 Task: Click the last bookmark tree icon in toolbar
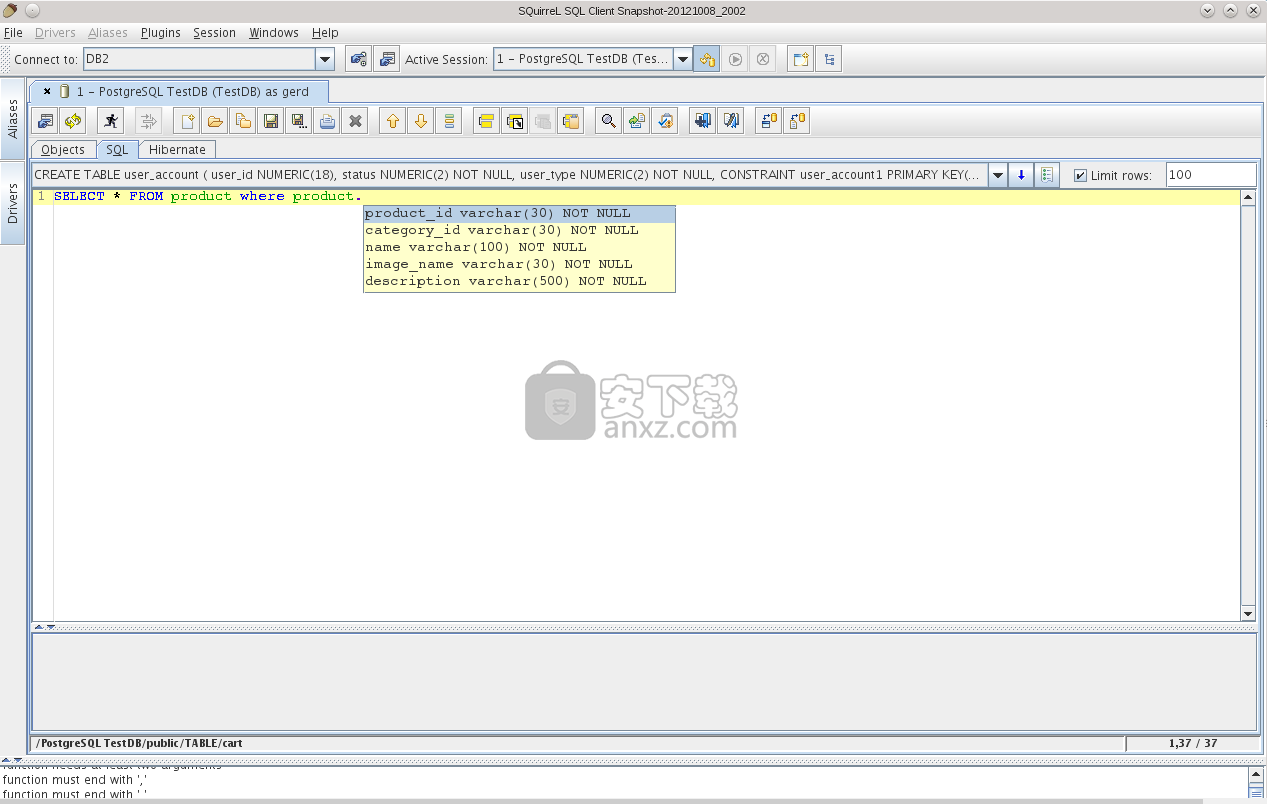[x=797, y=121]
